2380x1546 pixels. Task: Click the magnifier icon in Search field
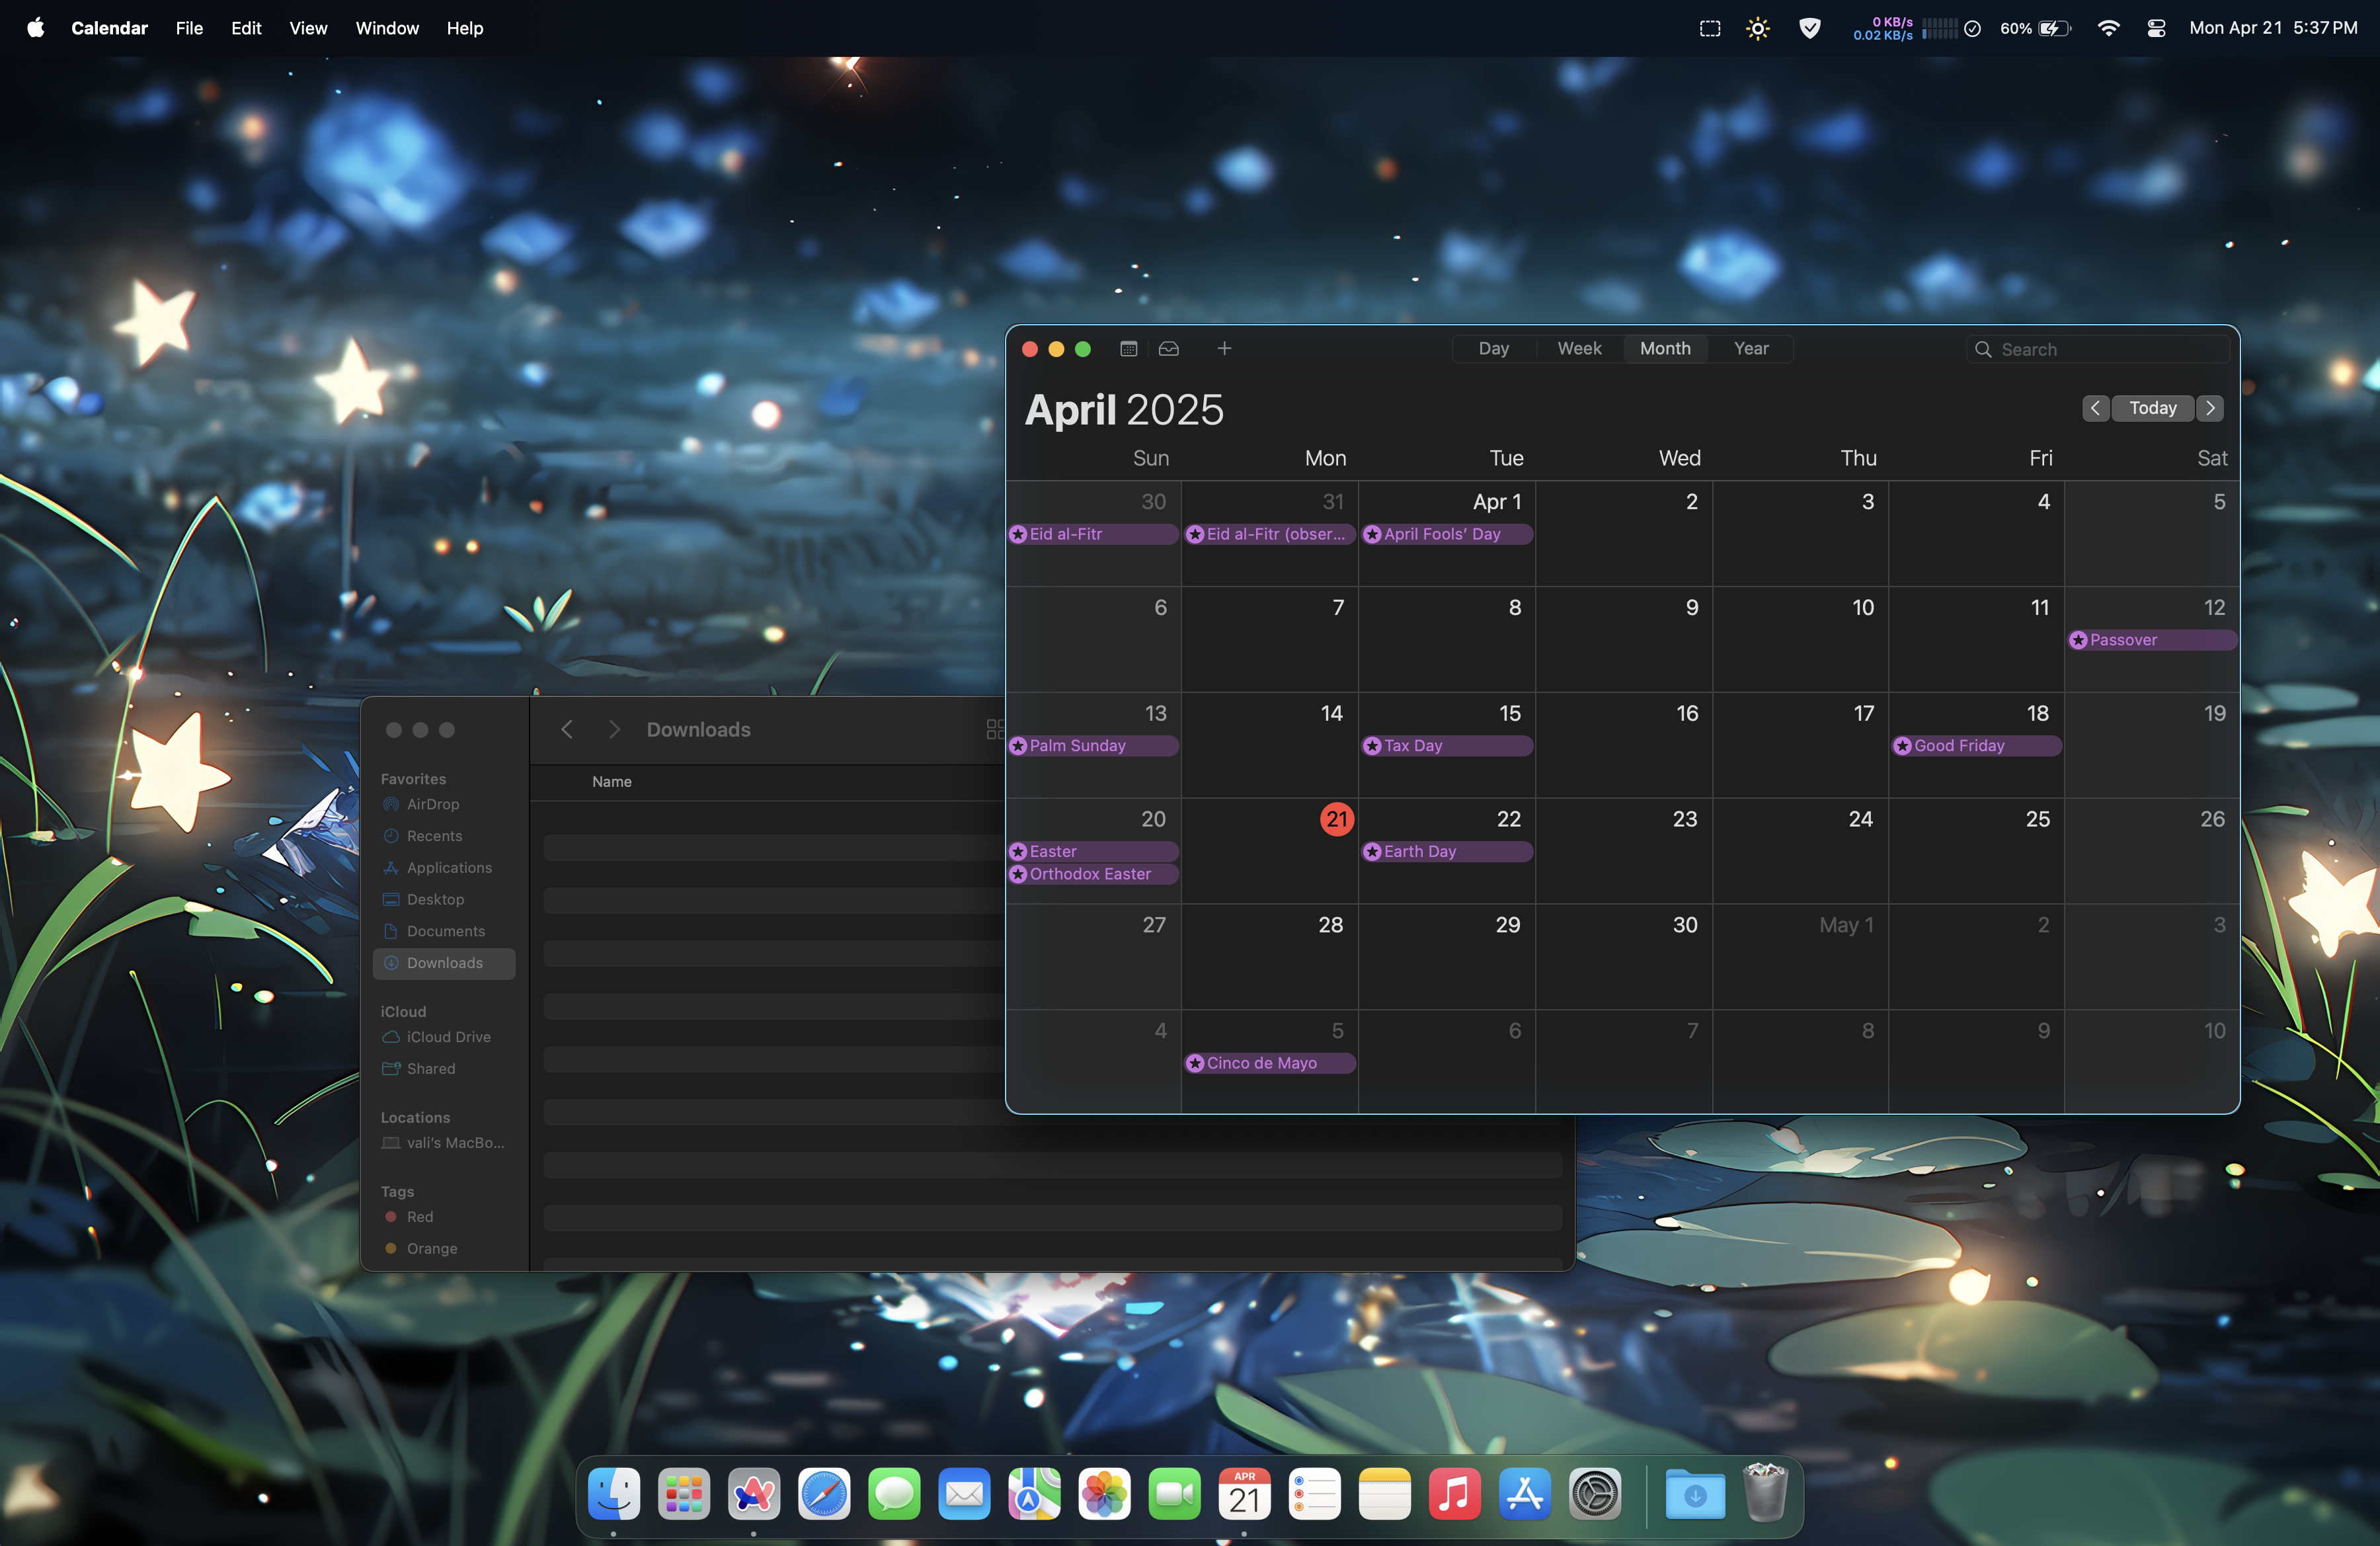coord(1983,350)
